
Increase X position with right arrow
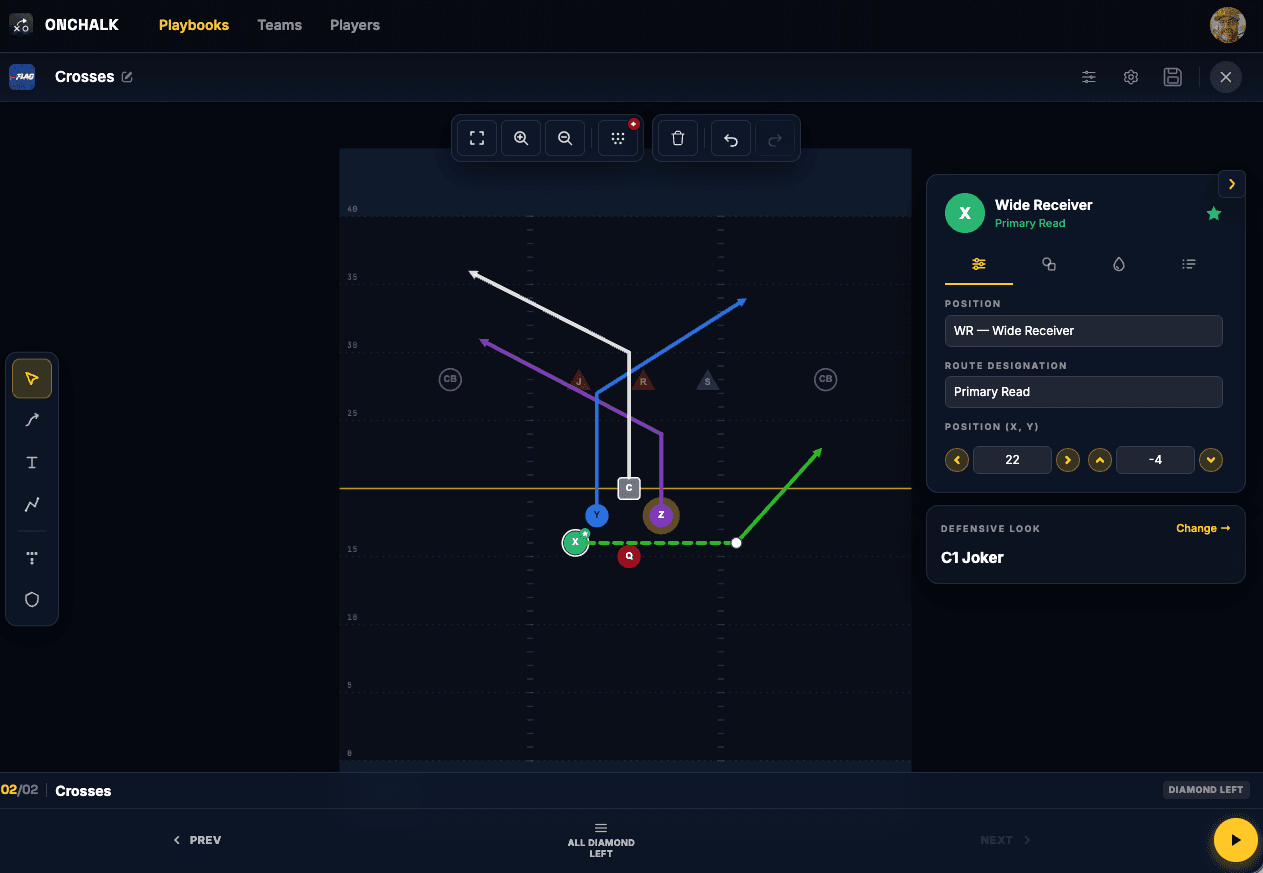pos(1068,460)
